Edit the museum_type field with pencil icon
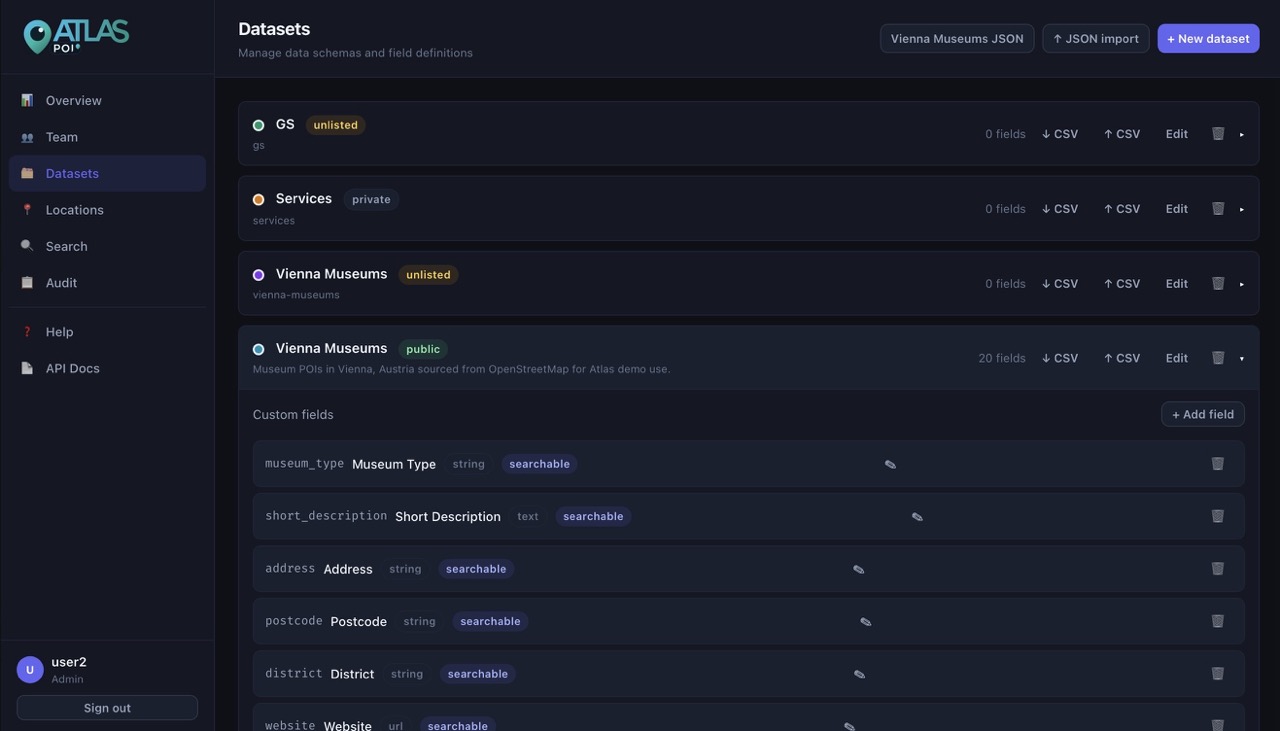Screen dimensions: 1280x731 pyautogui.click(x=890, y=464)
